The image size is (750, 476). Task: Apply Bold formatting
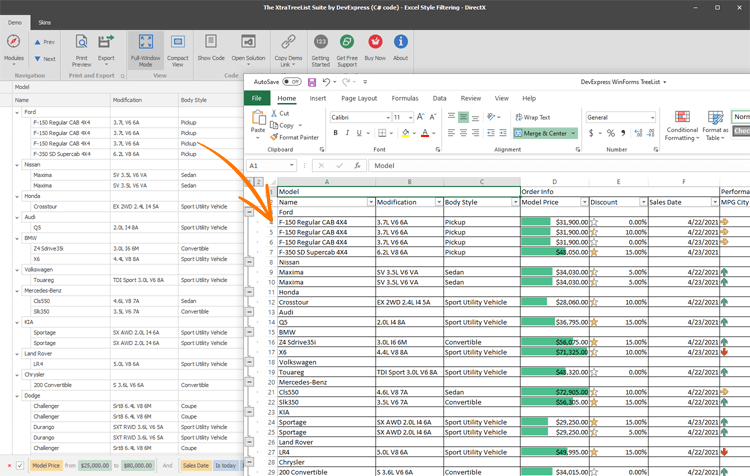pyautogui.click(x=335, y=133)
